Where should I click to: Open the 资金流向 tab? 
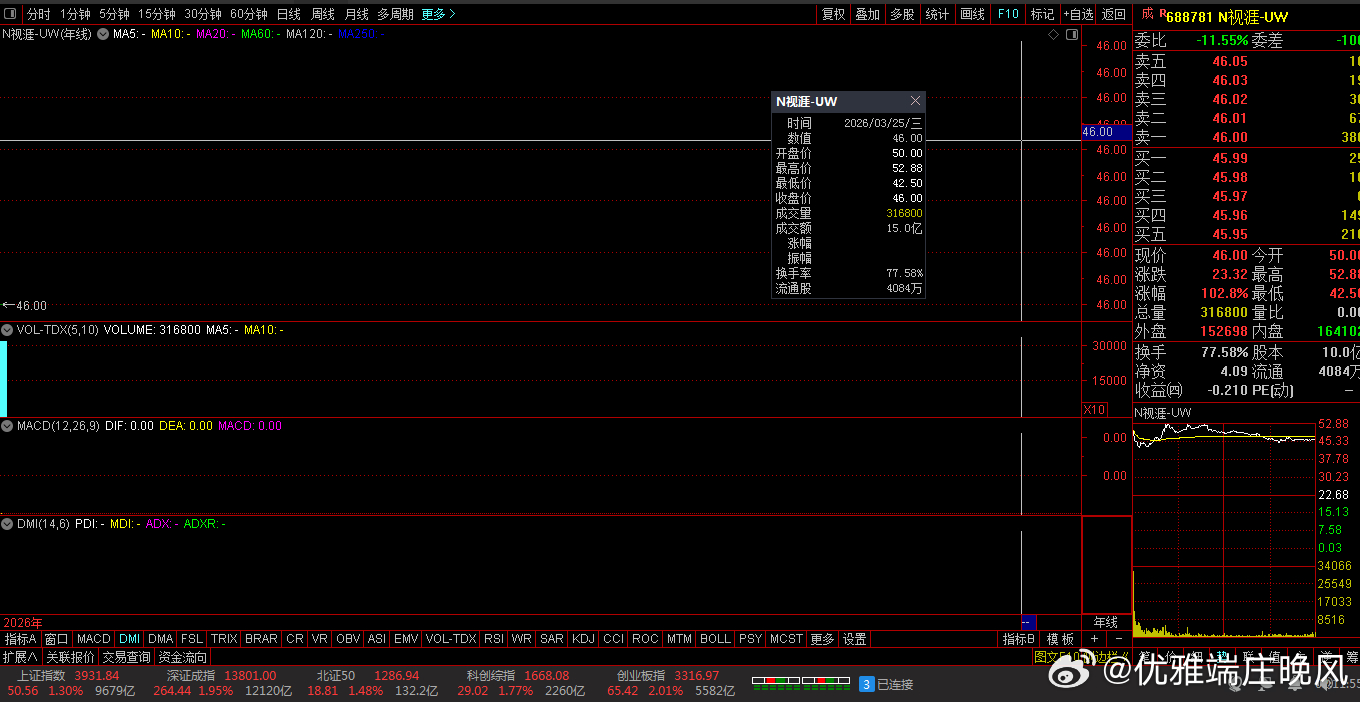pos(183,657)
